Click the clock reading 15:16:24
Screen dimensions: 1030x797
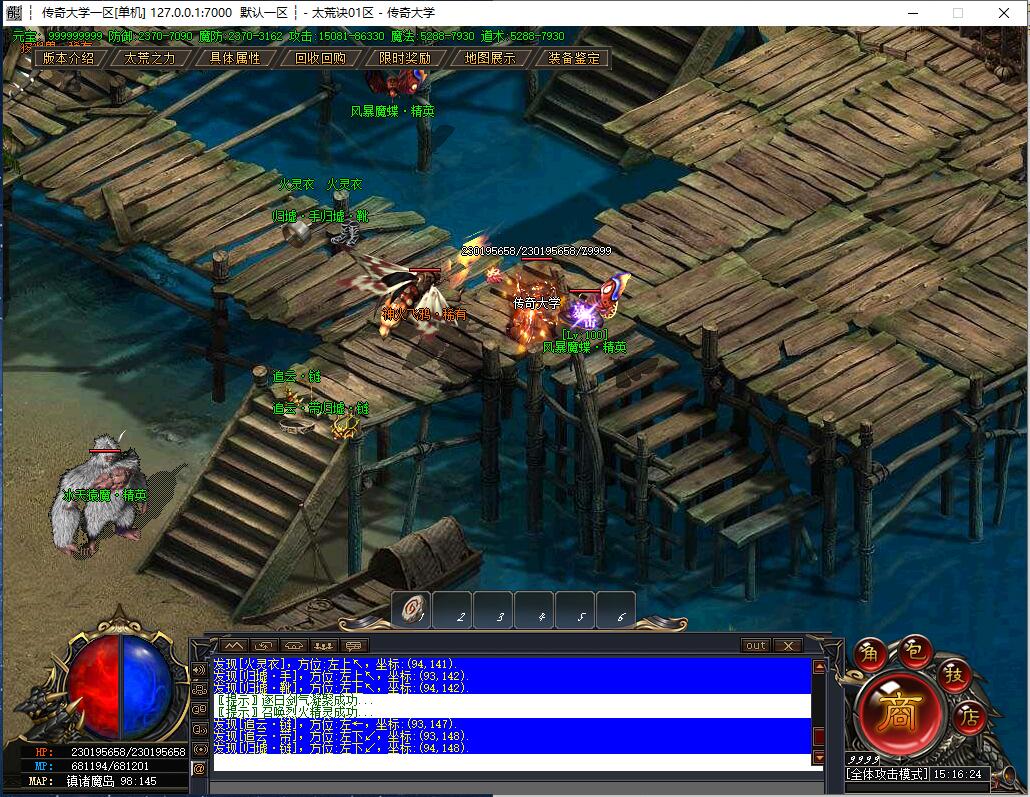pyautogui.click(x=957, y=774)
